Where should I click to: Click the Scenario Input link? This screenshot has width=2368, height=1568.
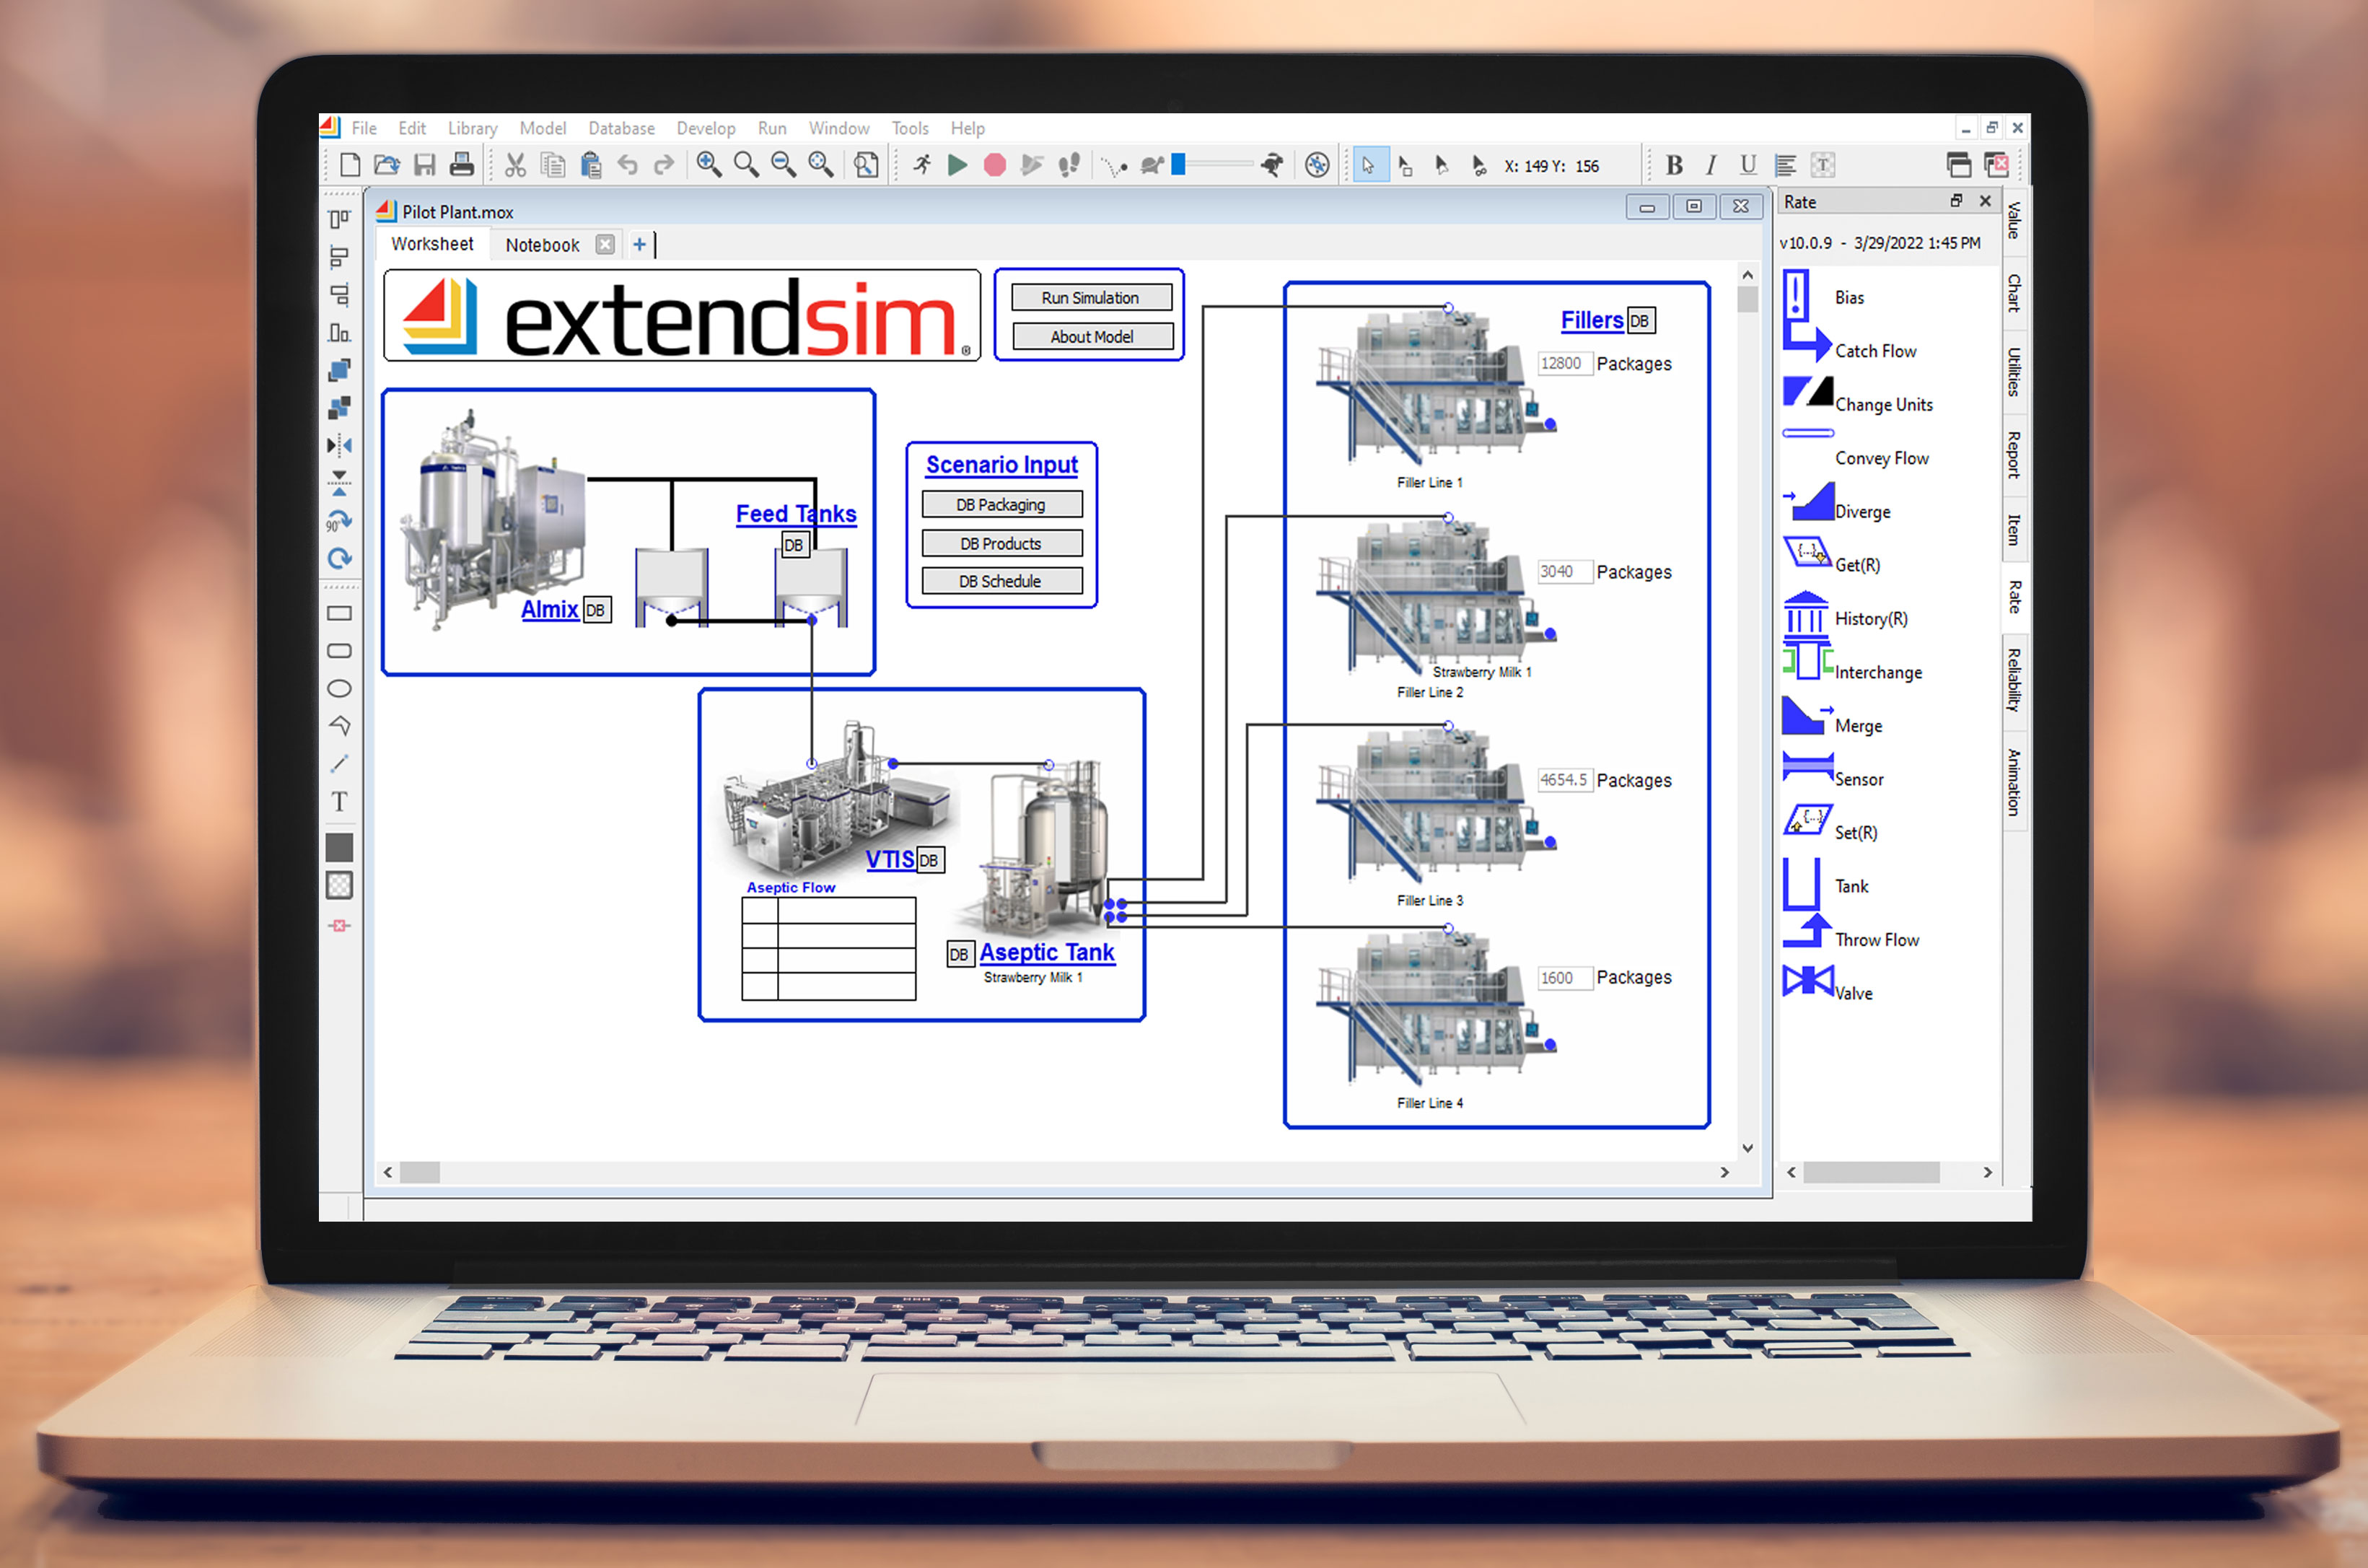1001,465
